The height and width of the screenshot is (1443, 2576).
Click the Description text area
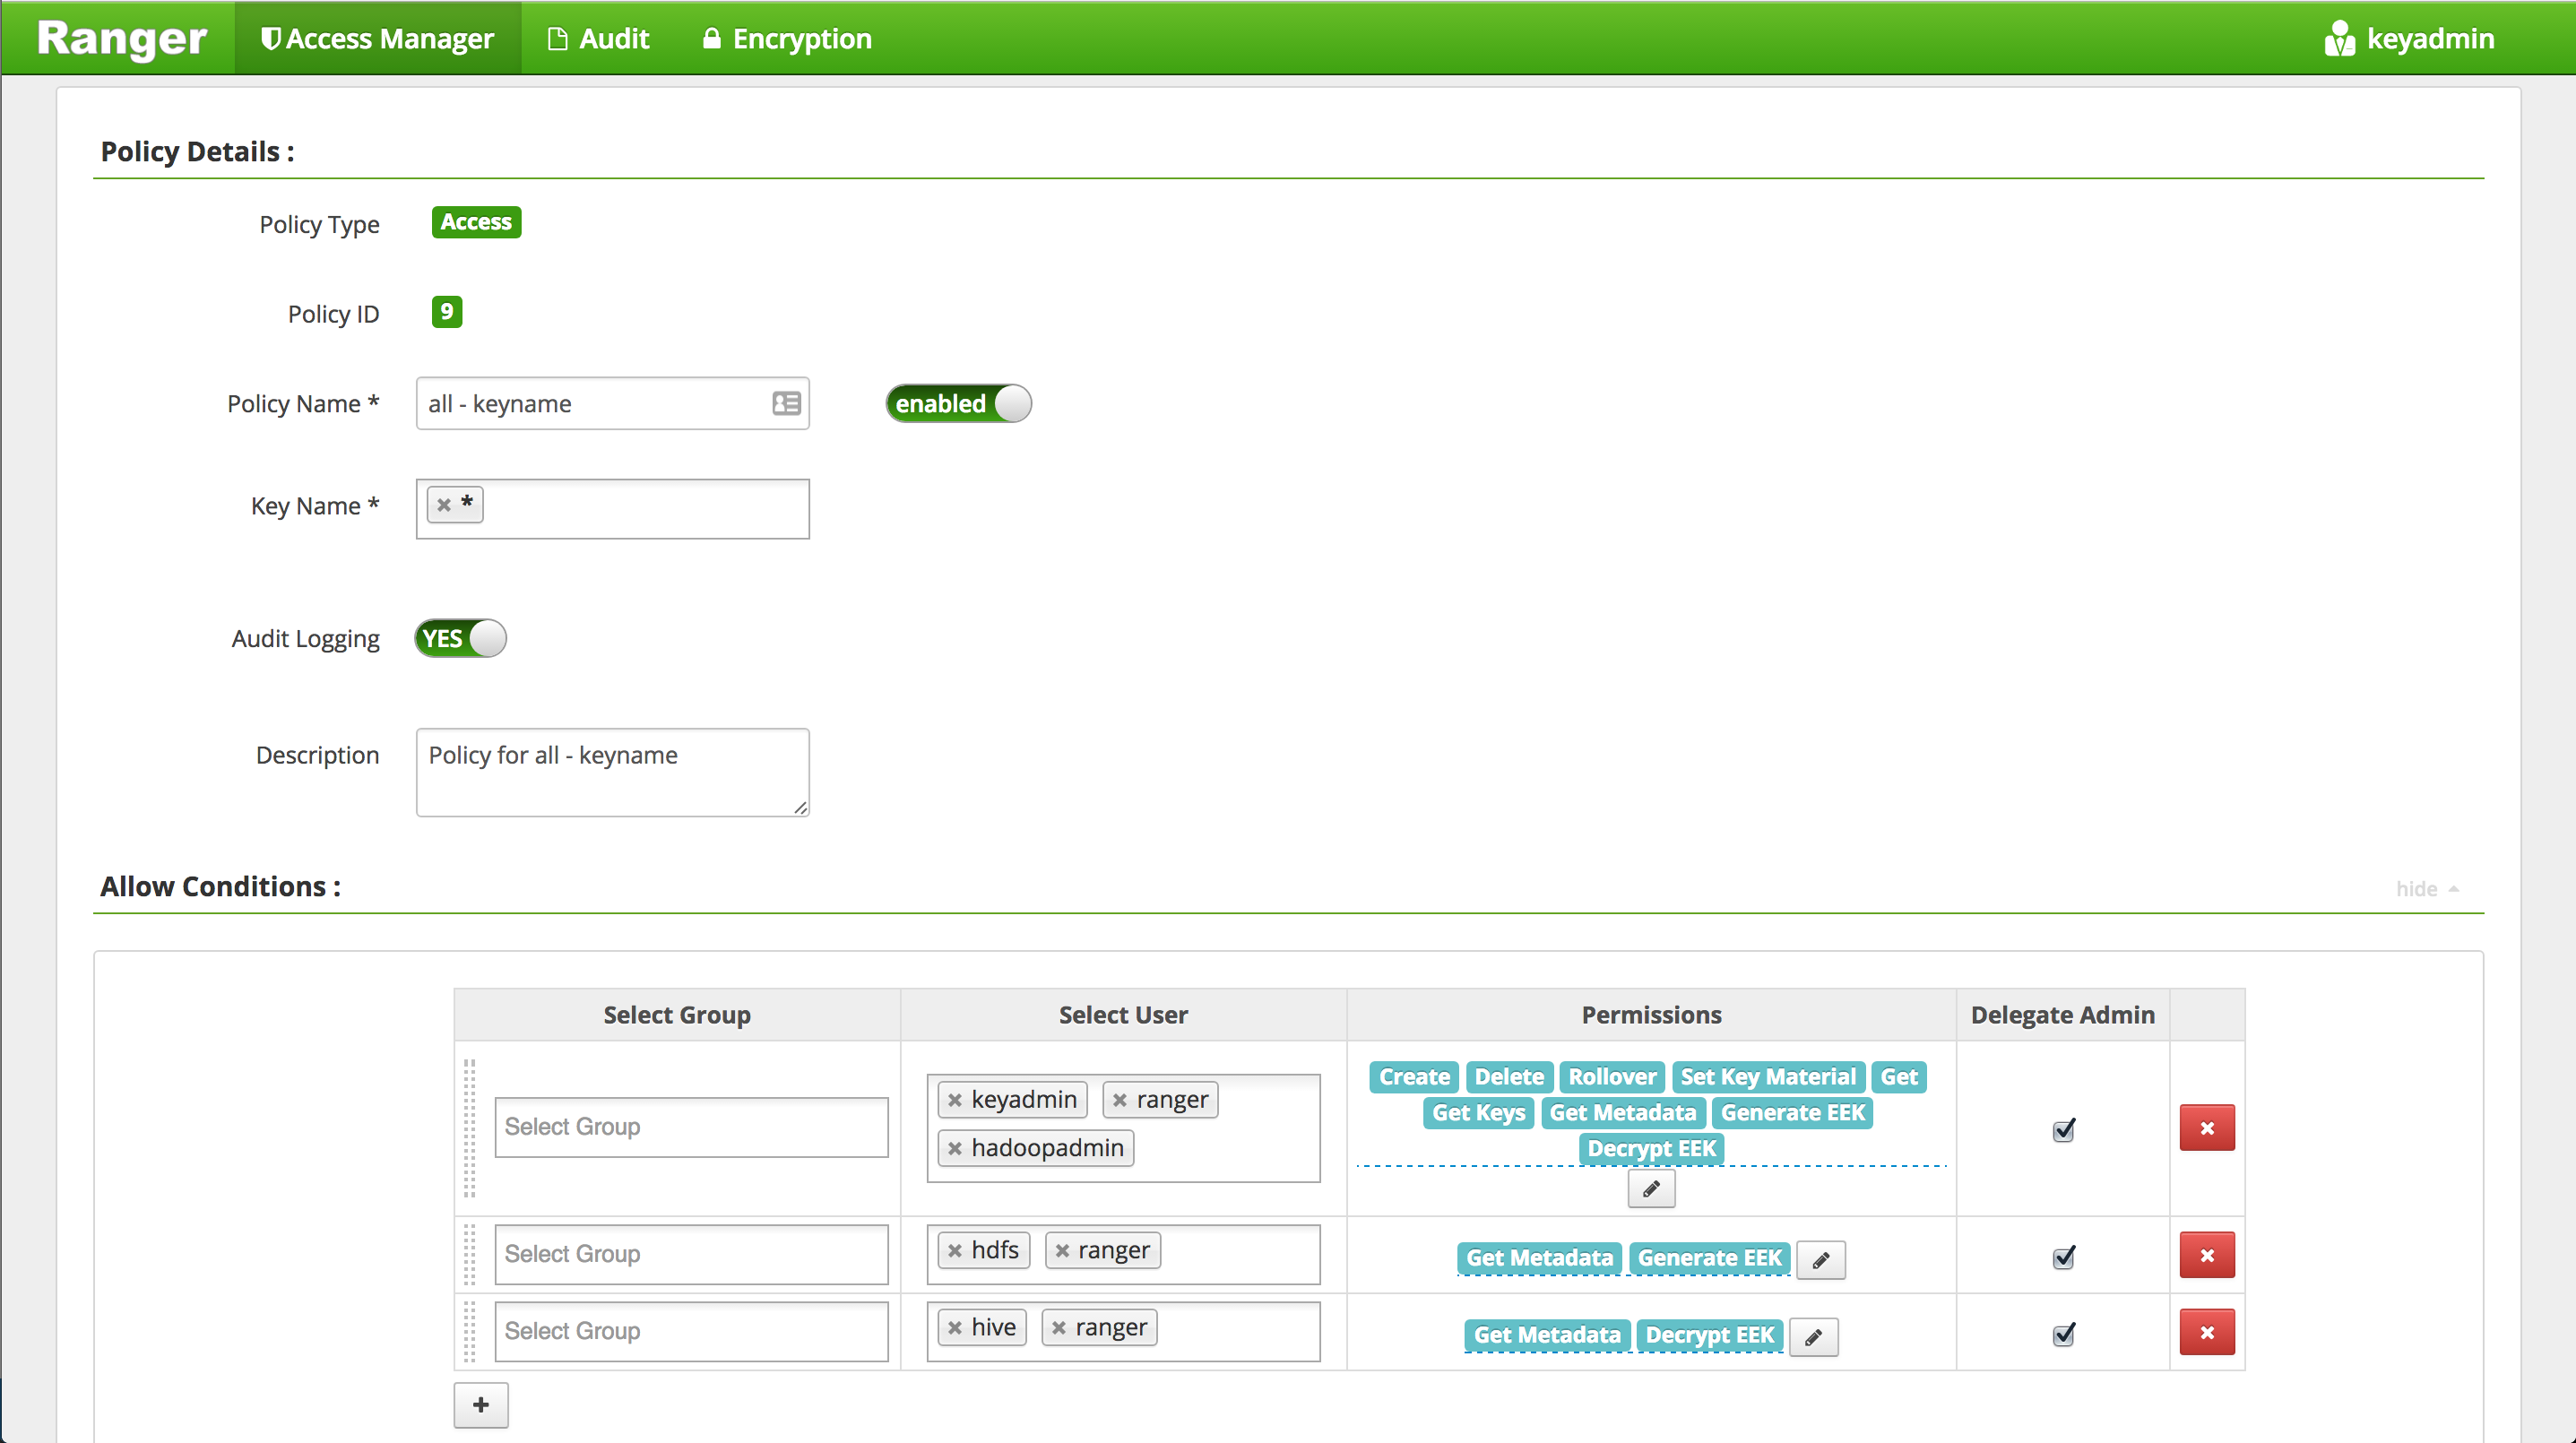612,772
